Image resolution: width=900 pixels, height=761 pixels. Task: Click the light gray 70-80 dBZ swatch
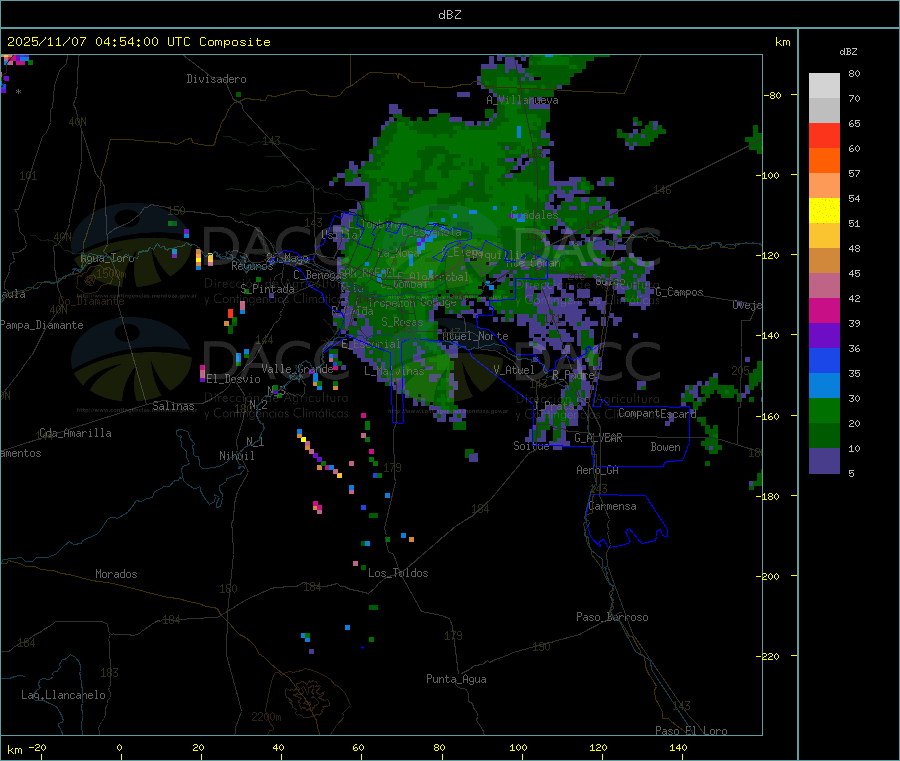click(x=824, y=86)
